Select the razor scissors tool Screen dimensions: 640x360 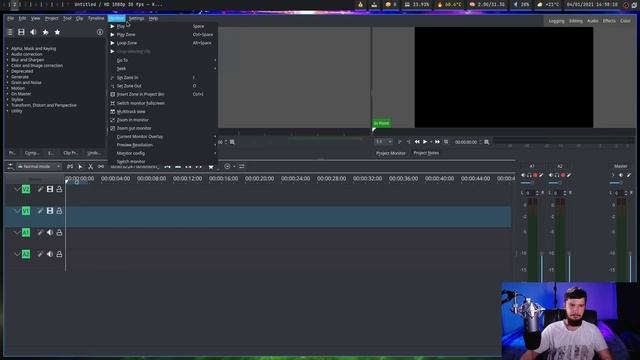pyautogui.click(x=91, y=167)
